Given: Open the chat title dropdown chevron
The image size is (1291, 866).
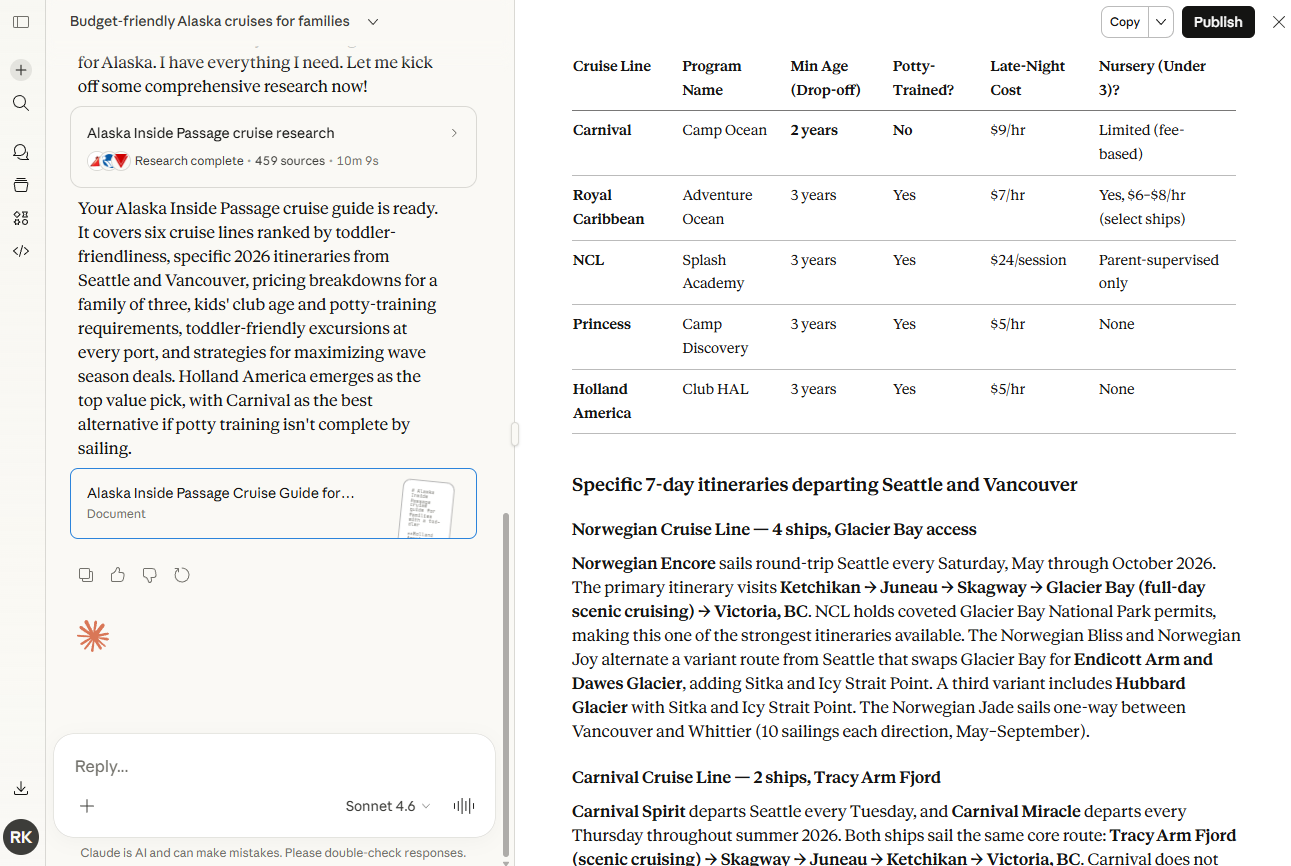Looking at the screenshot, I should (x=373, y=21).
